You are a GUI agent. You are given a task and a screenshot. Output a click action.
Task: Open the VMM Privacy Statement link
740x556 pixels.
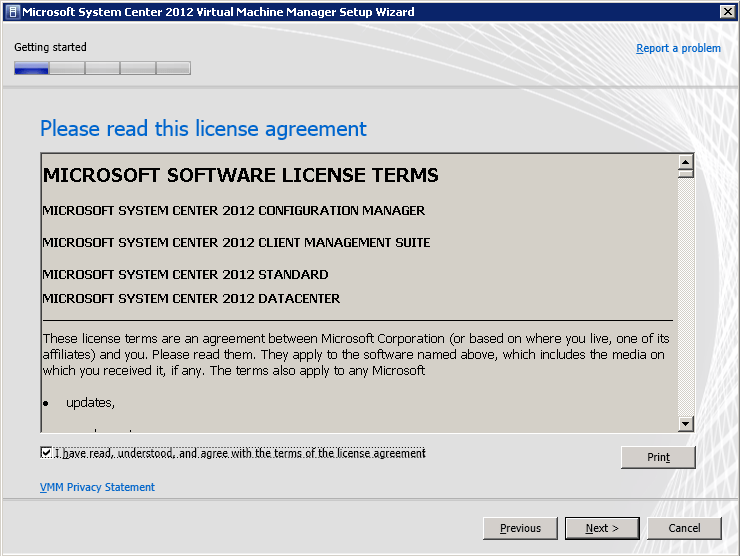coord(97,487)
